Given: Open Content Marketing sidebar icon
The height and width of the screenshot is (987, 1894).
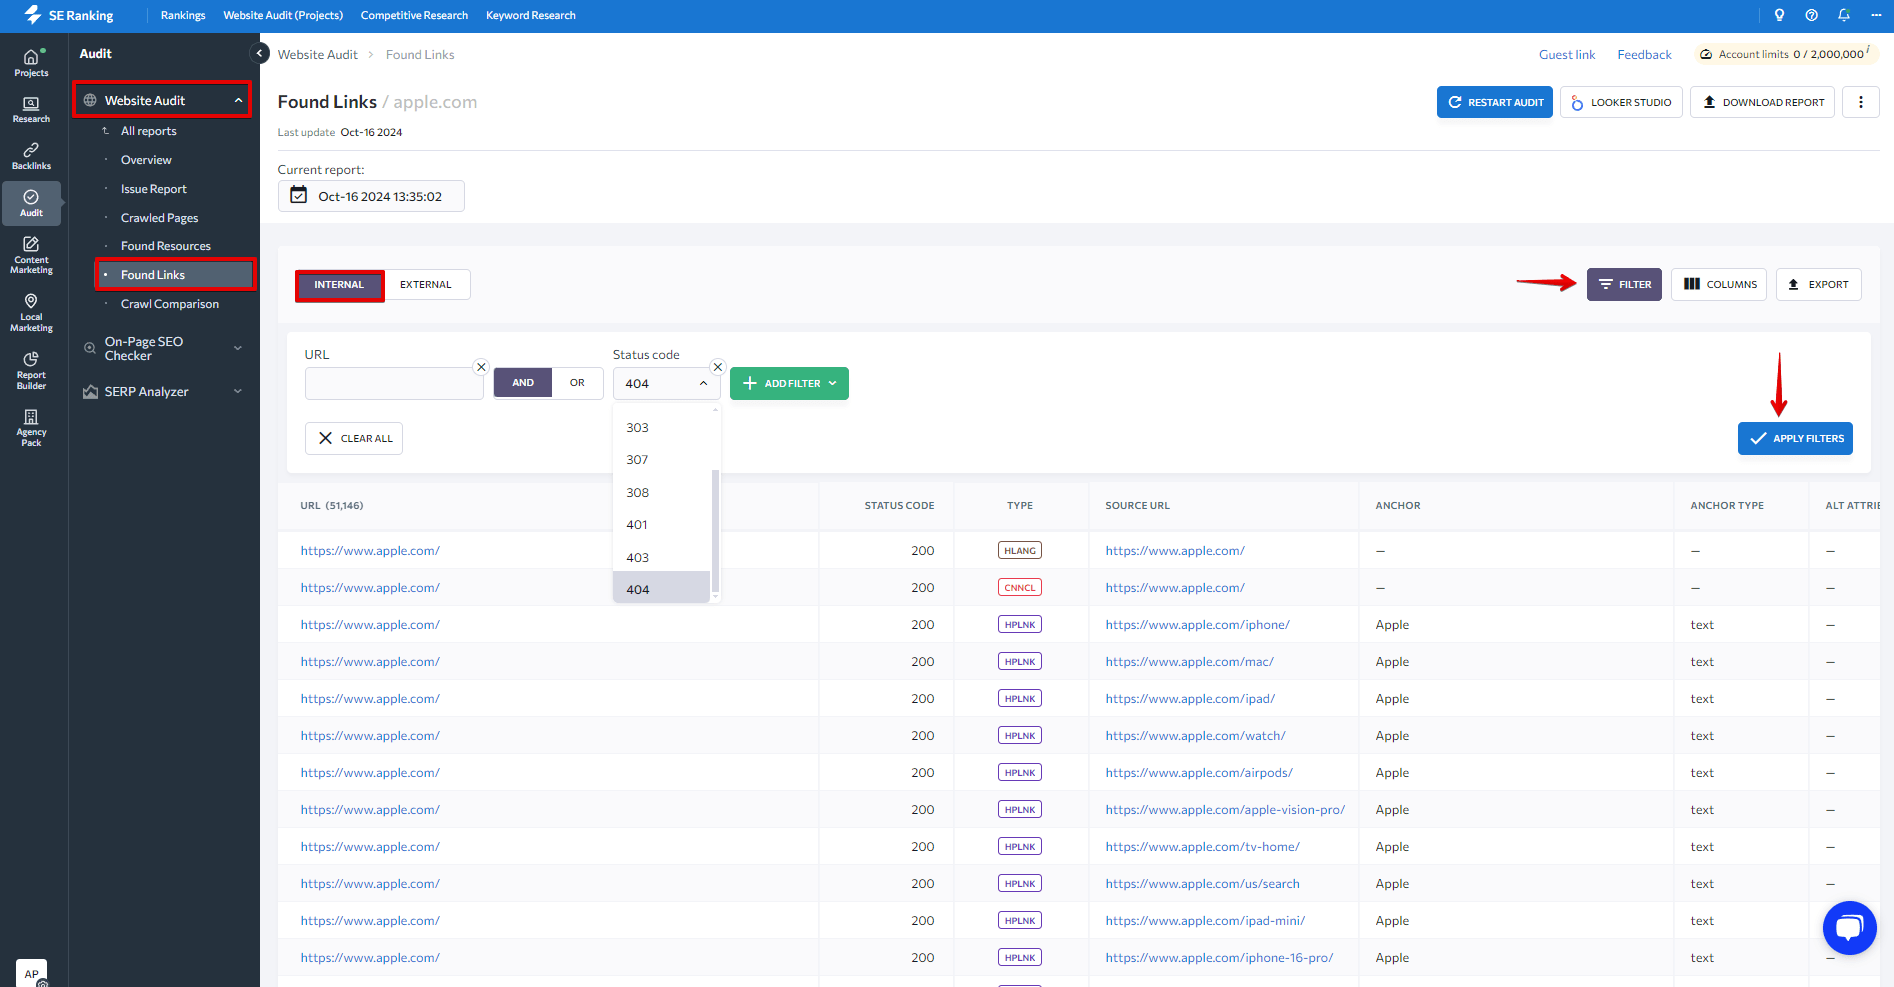Looking at the screenshot, I should pyautogui.click(x=31, y=256).
